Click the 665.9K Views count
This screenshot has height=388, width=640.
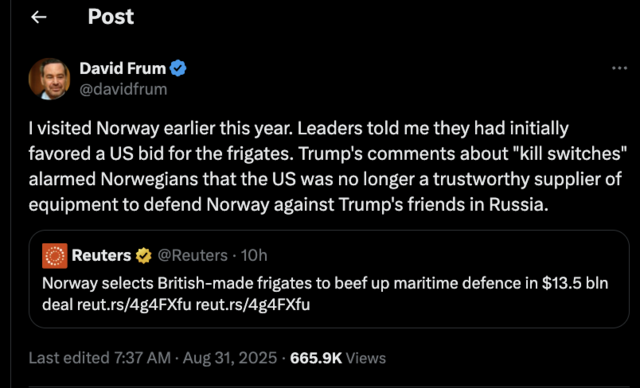click(338, 358)
